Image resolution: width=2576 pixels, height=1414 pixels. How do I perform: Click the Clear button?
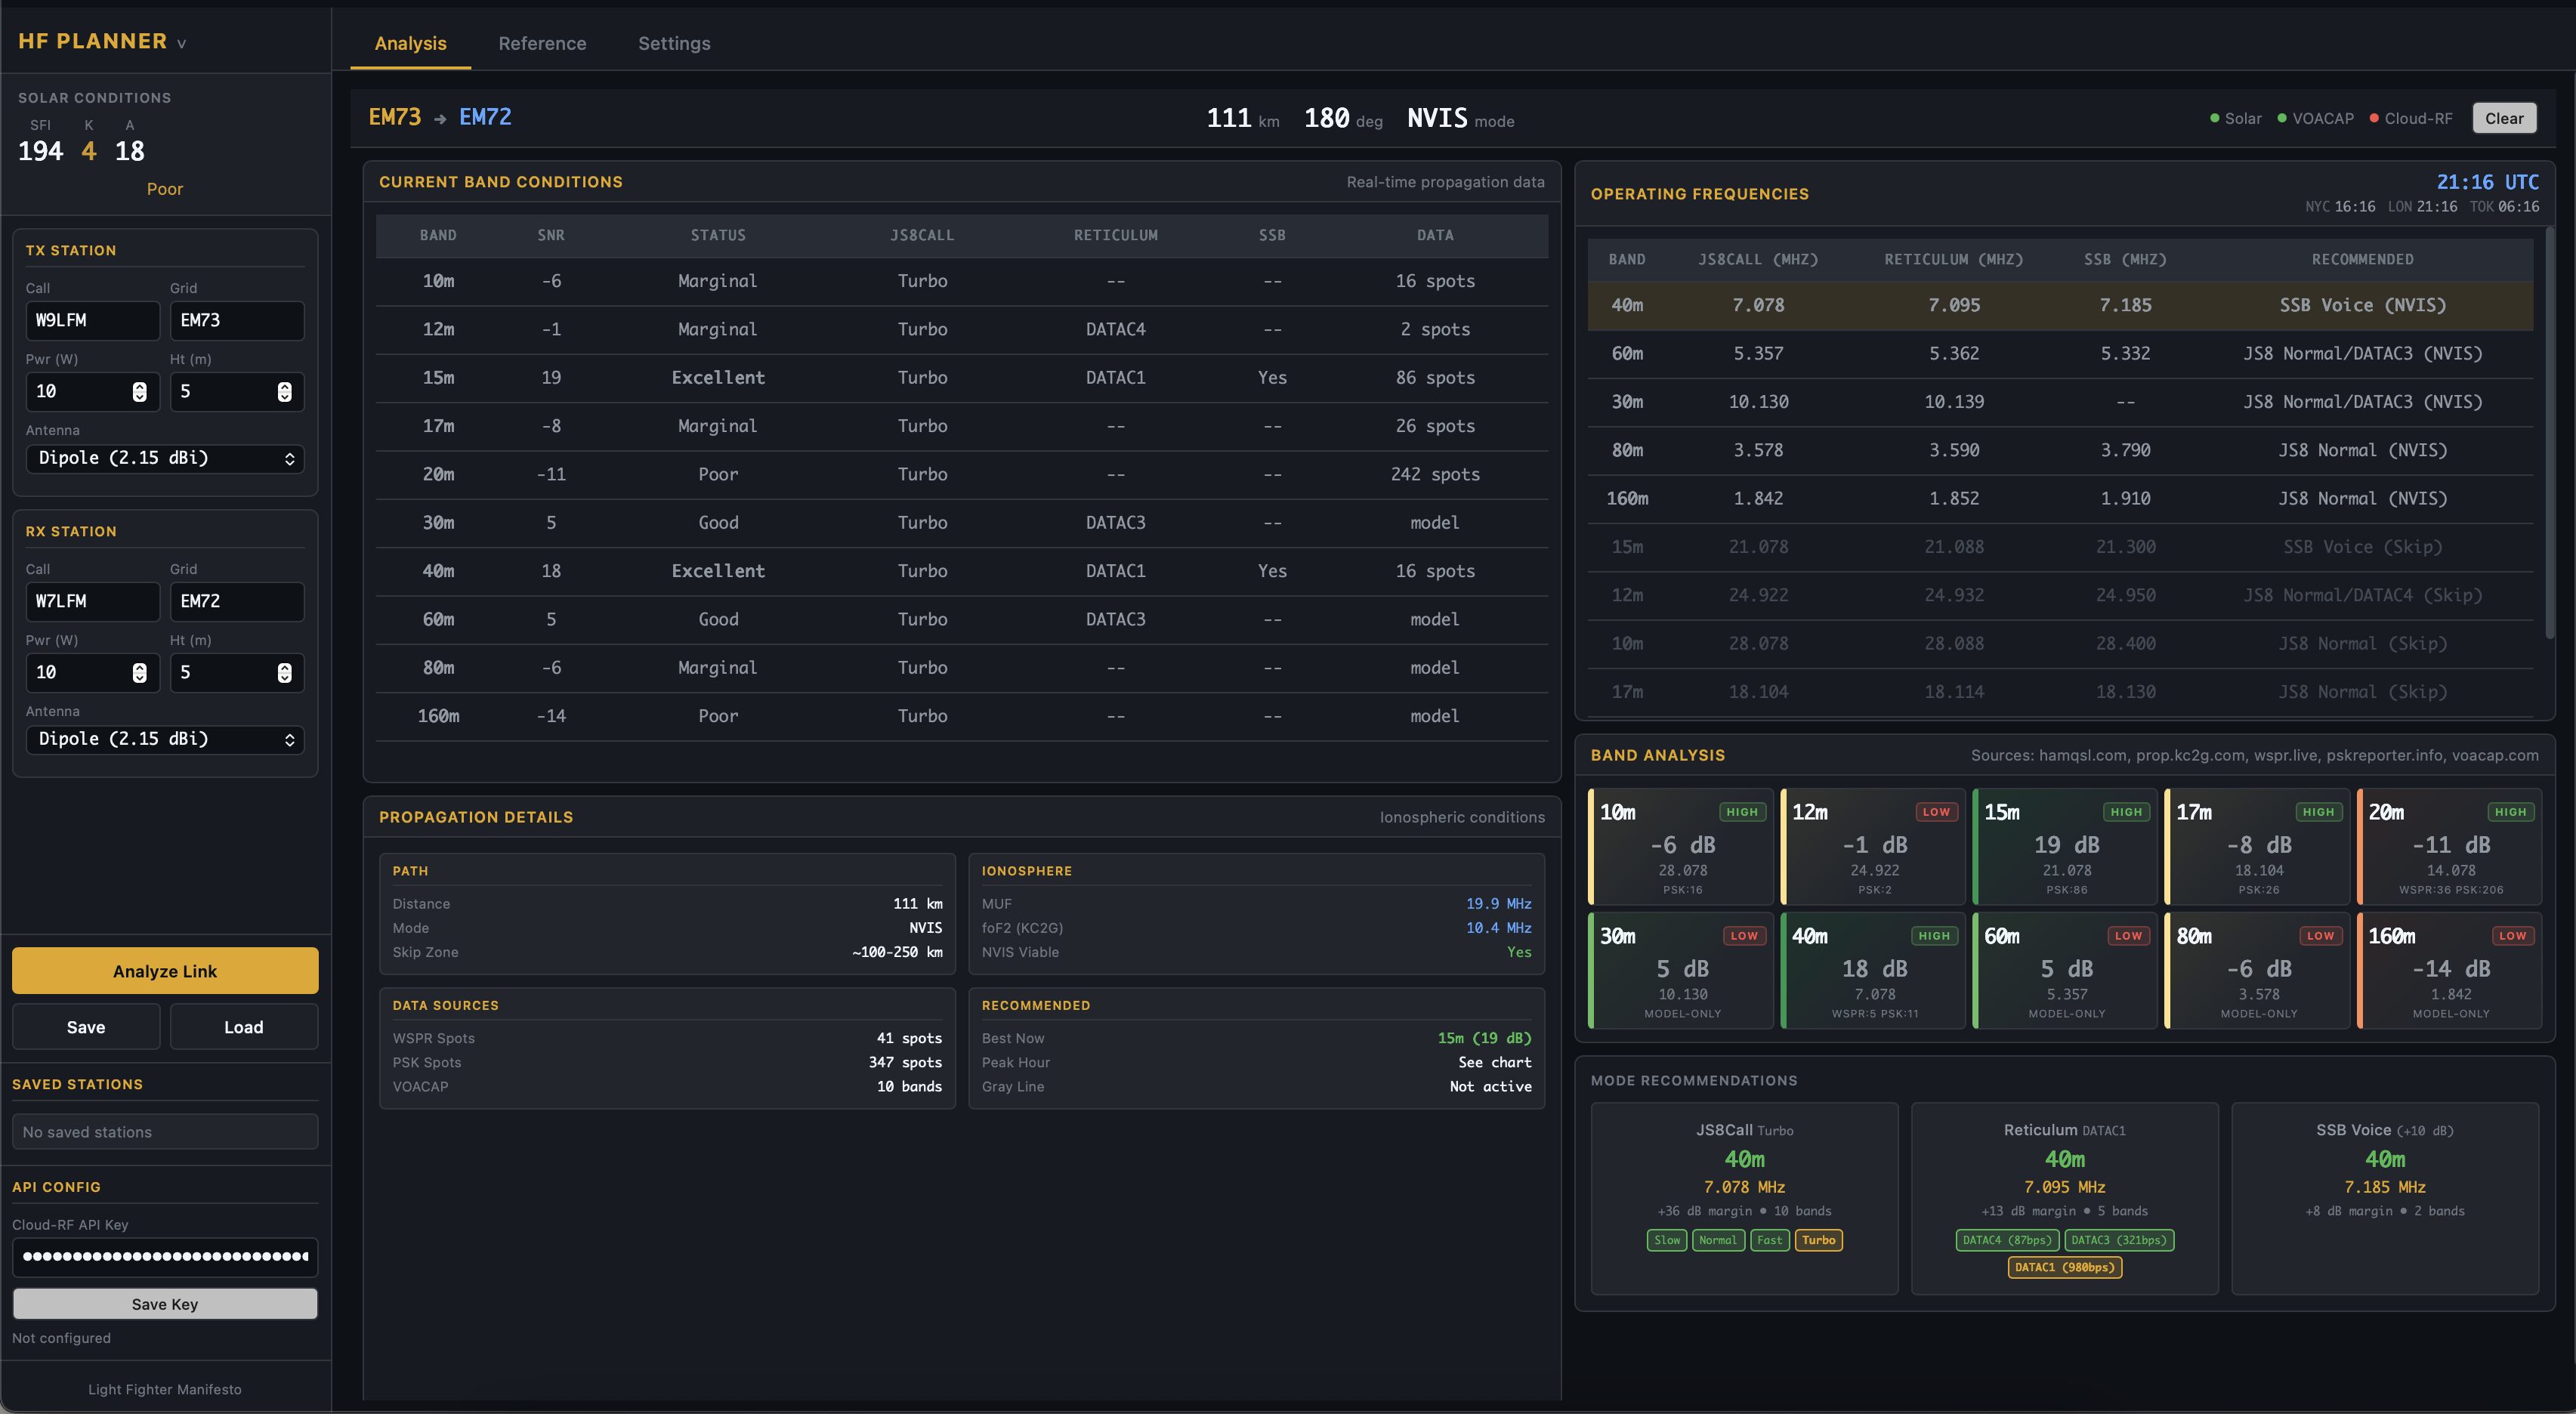point(2504,118)
